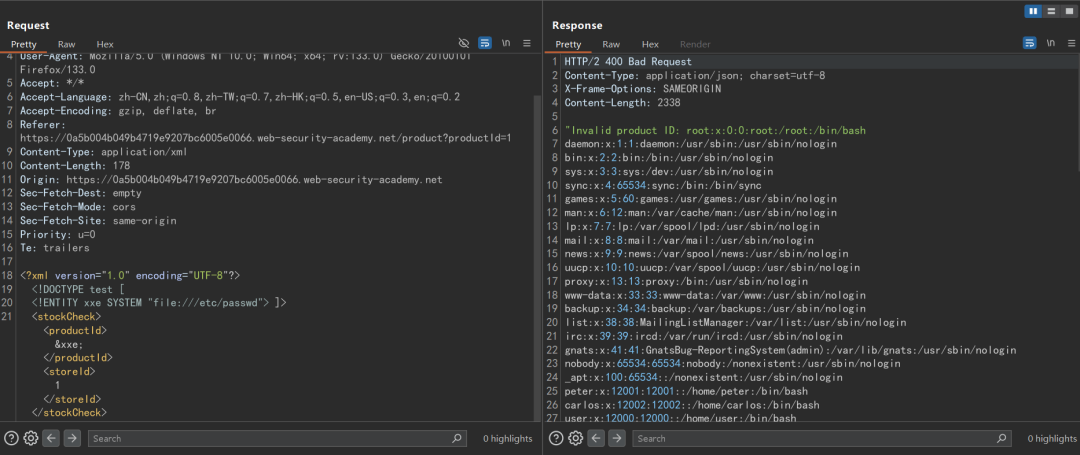Click the www-data passwd entry line
The height and width of the screenshot is (455, 1080).
point(715,295)
